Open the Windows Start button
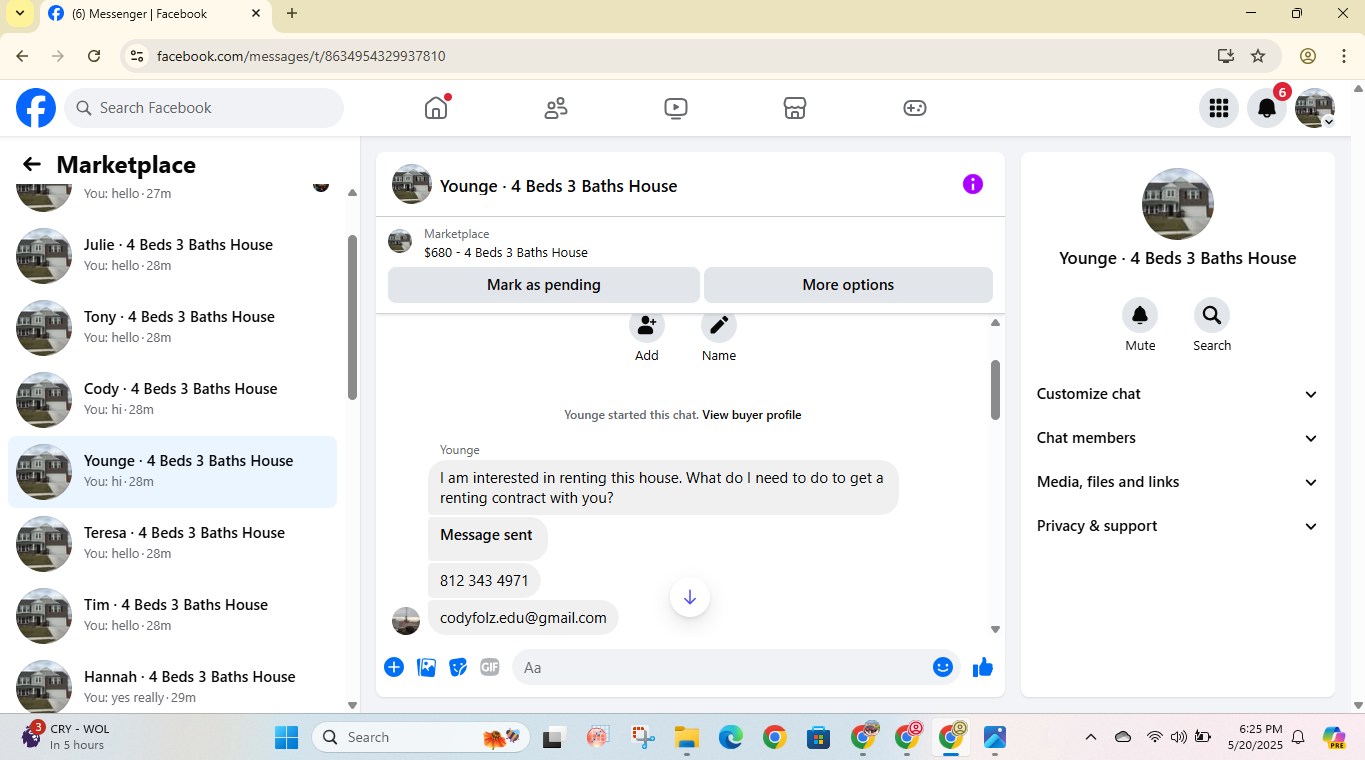Viewport: 1365px width, 760px height. 287,738
